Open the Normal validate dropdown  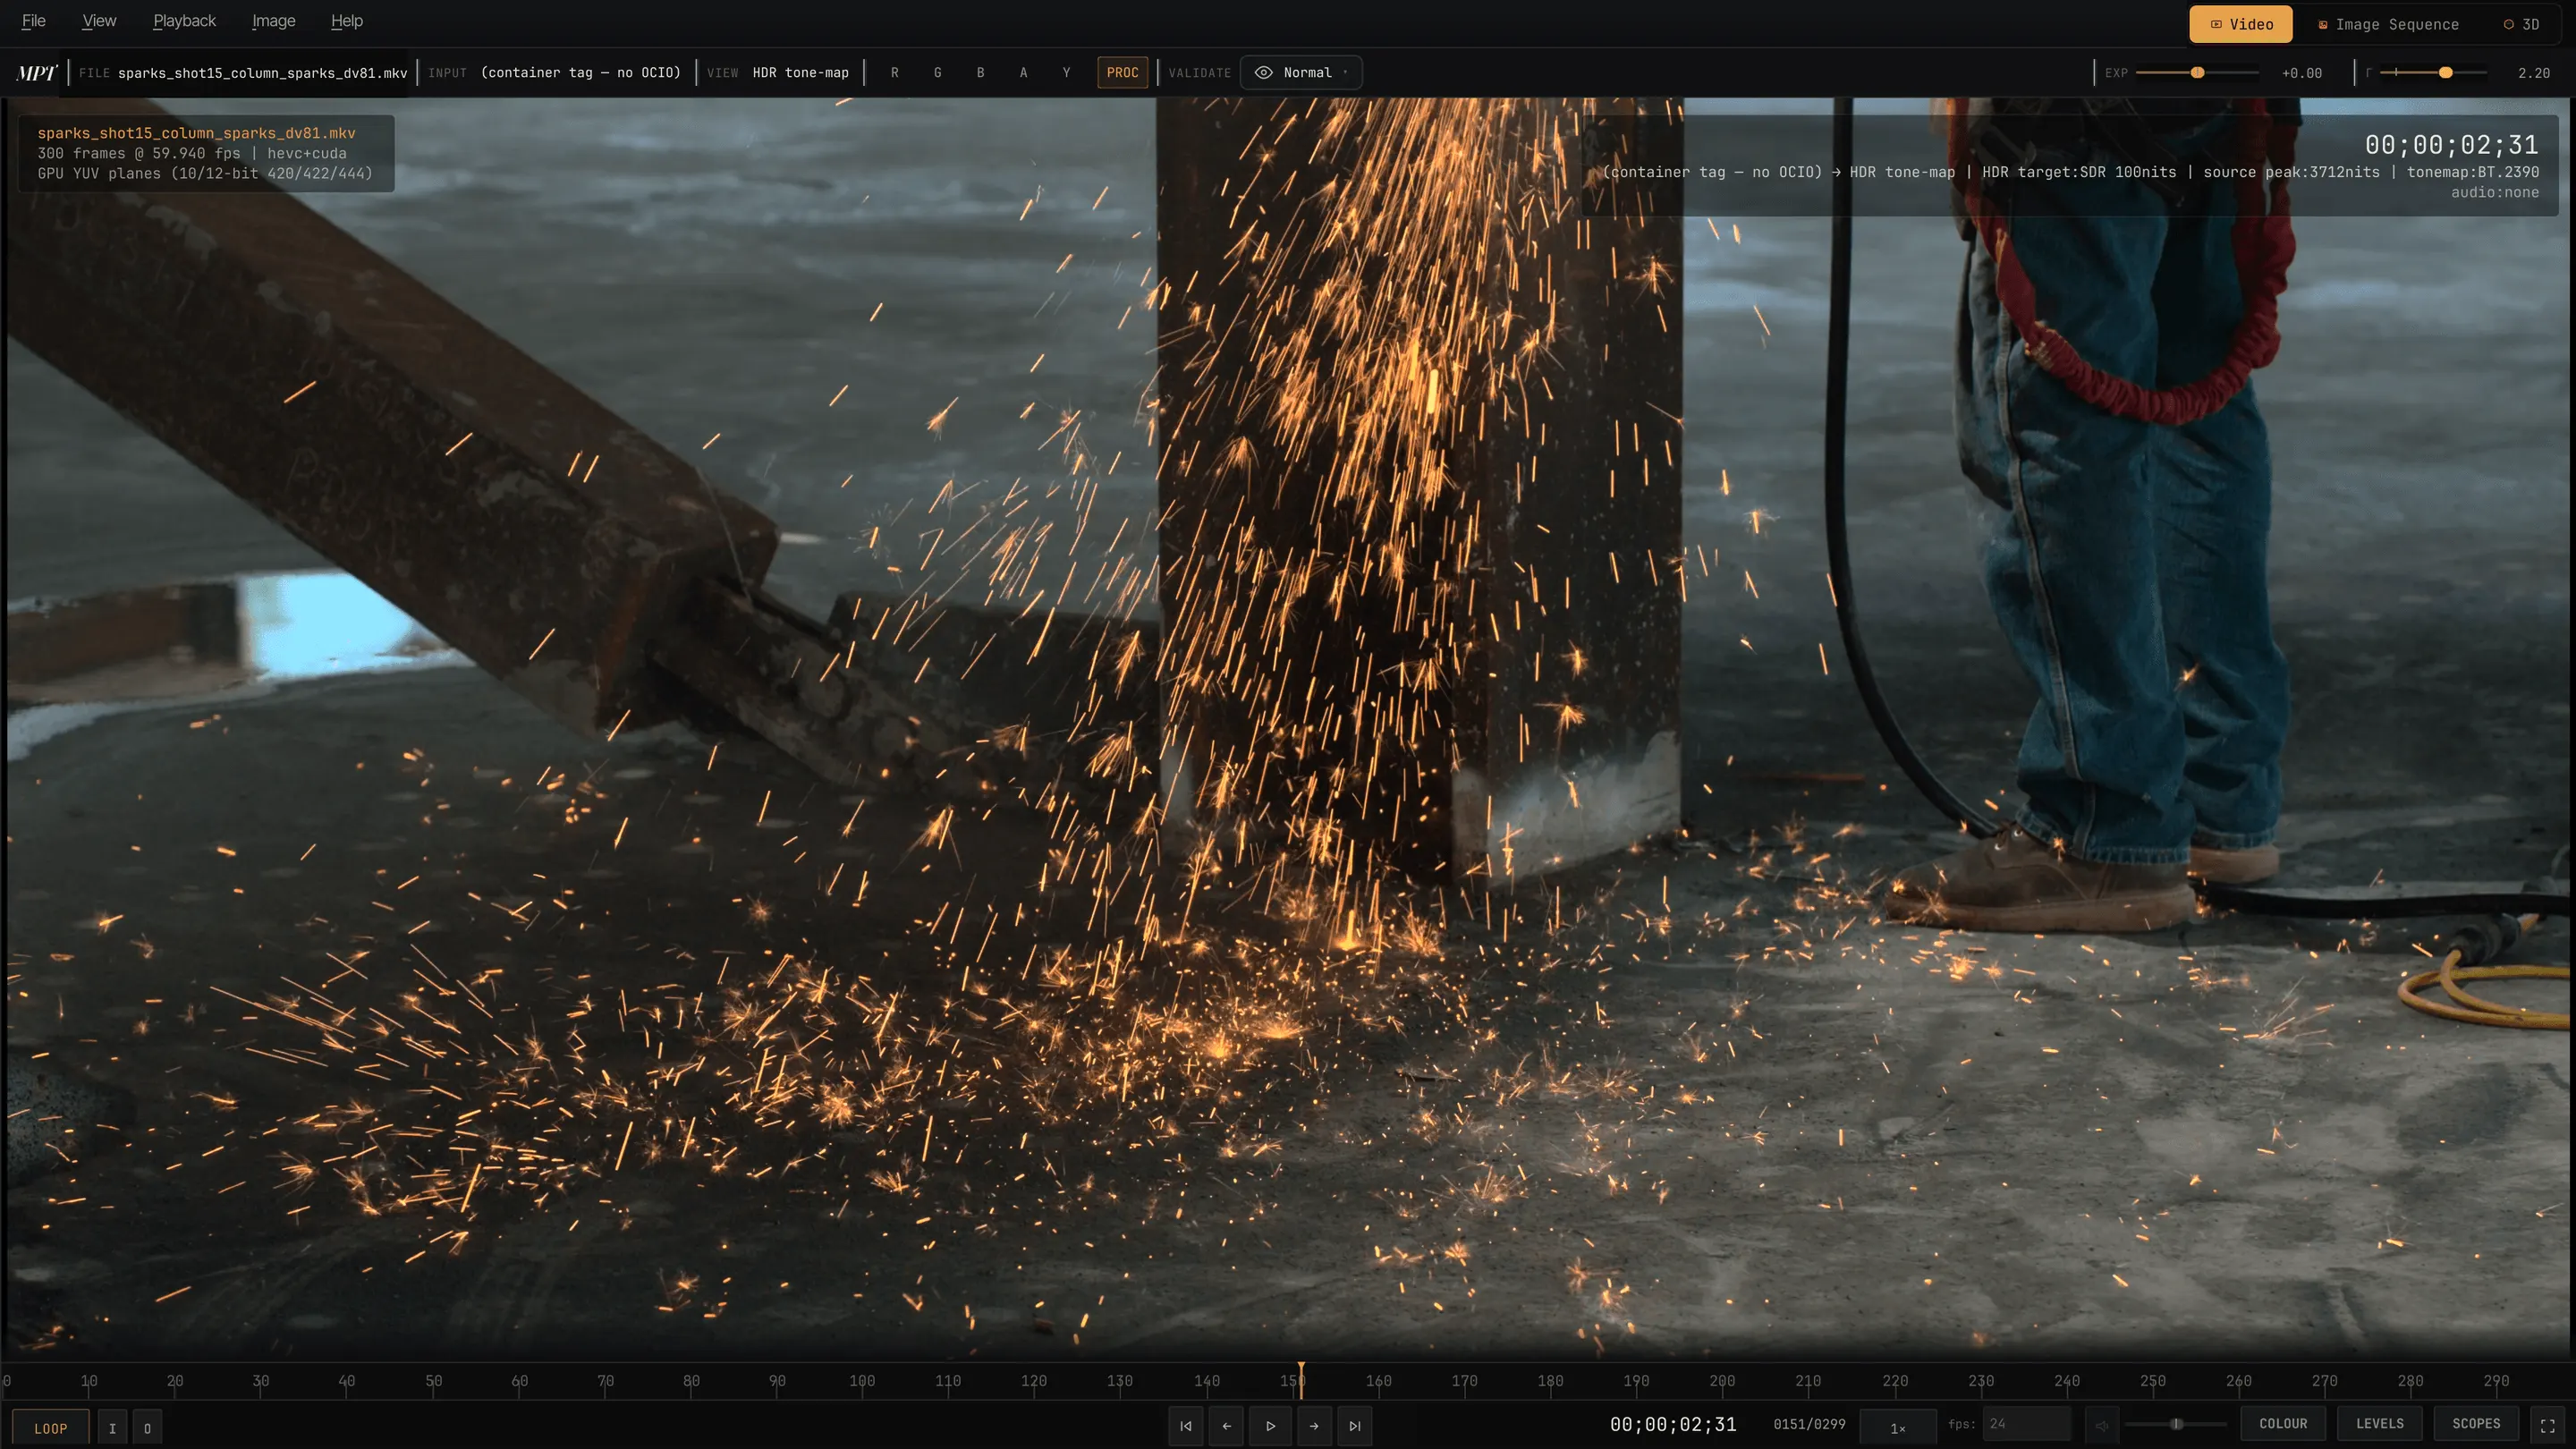[1301, 73]
